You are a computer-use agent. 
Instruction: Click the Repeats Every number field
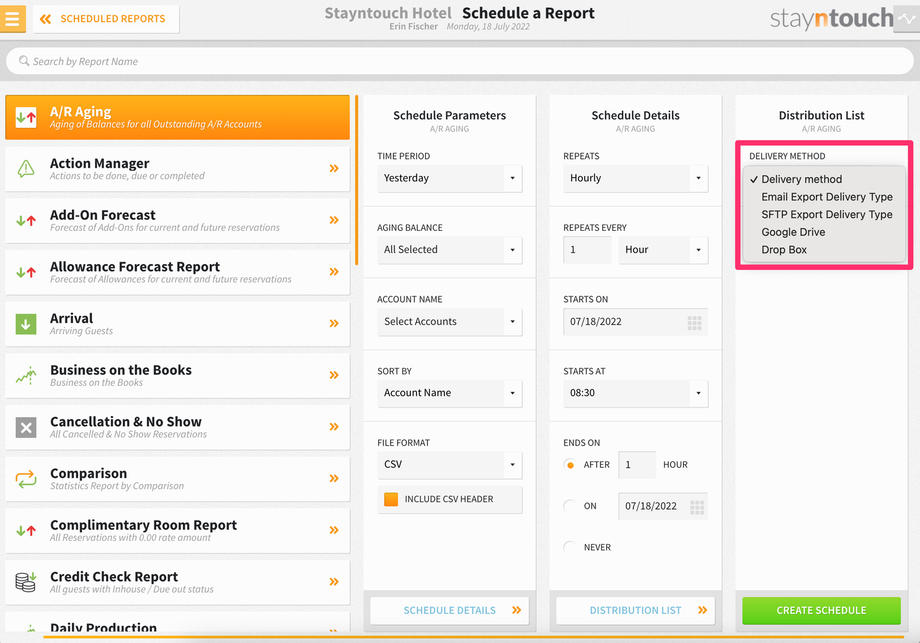587,250
